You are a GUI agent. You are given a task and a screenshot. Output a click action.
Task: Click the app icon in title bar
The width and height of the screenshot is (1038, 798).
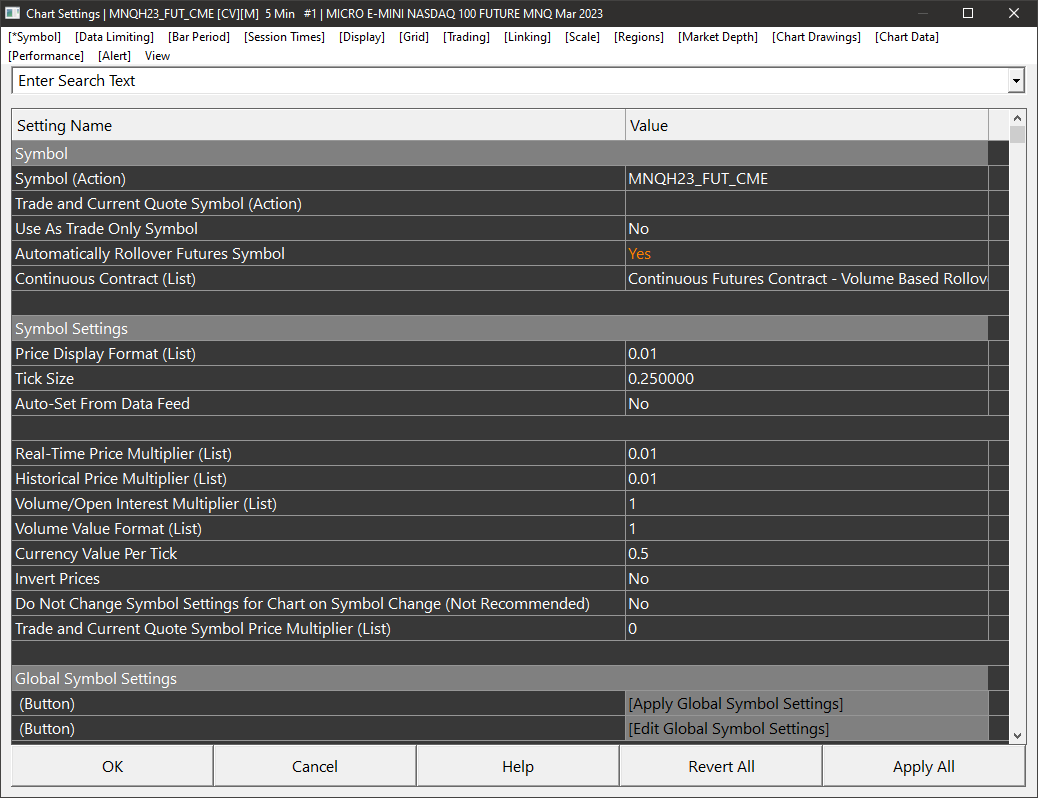pos(13,14)
